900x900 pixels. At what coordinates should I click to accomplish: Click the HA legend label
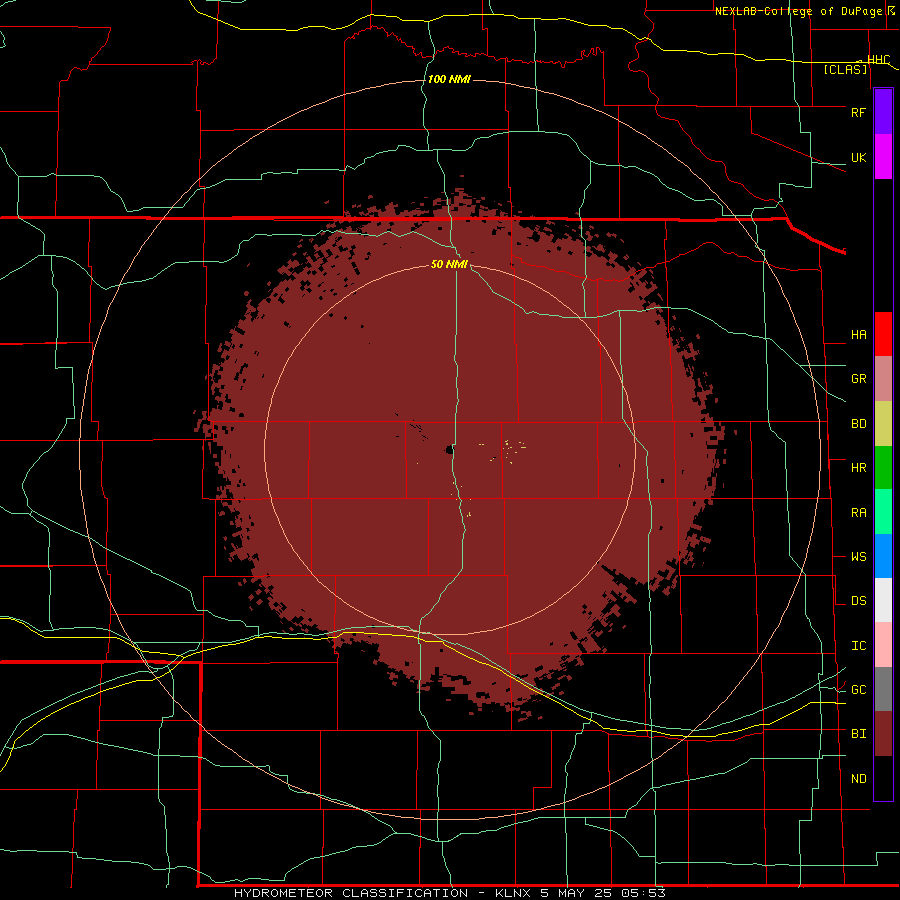[858, 335]
